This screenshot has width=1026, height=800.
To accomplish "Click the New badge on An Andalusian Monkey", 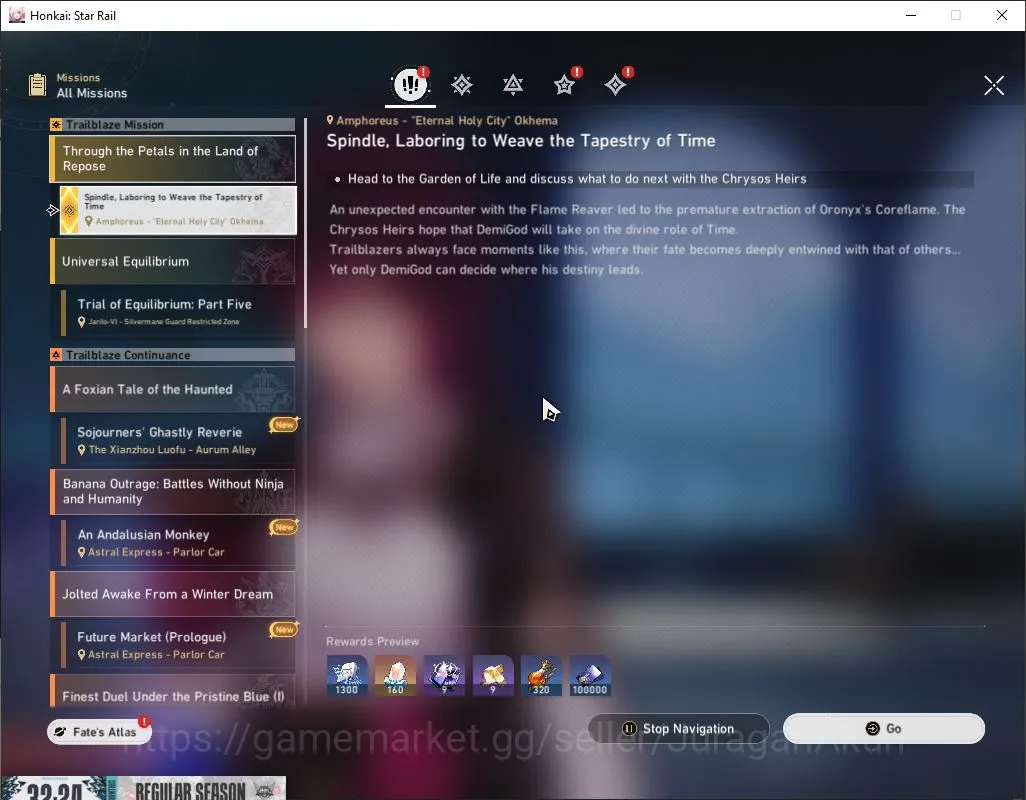I will 284,527.
